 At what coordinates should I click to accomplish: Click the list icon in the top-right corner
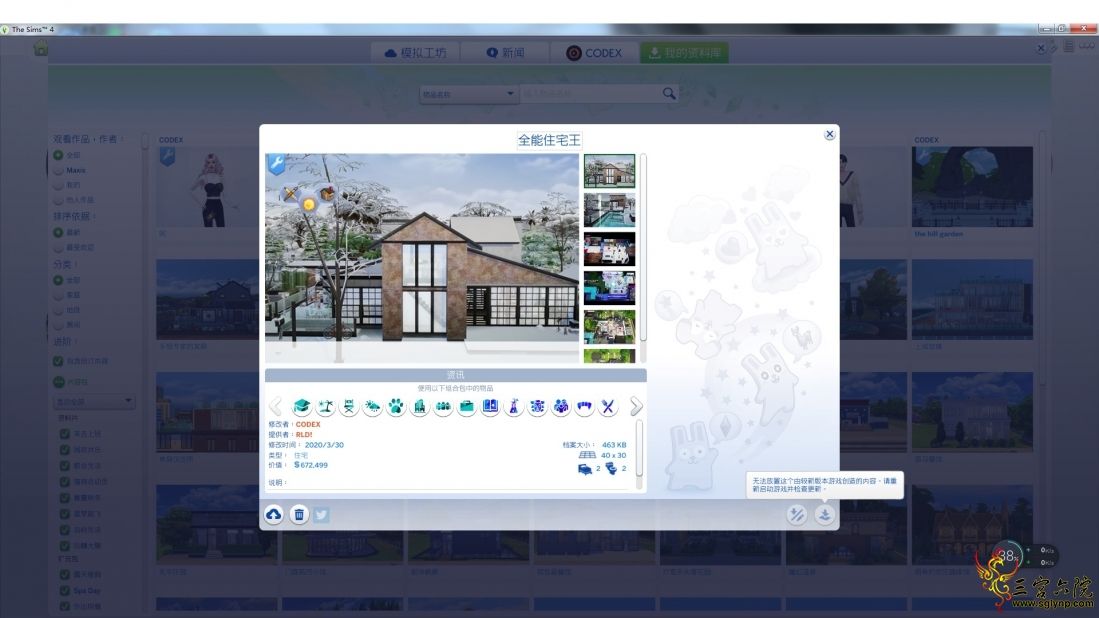[1068, 46]
